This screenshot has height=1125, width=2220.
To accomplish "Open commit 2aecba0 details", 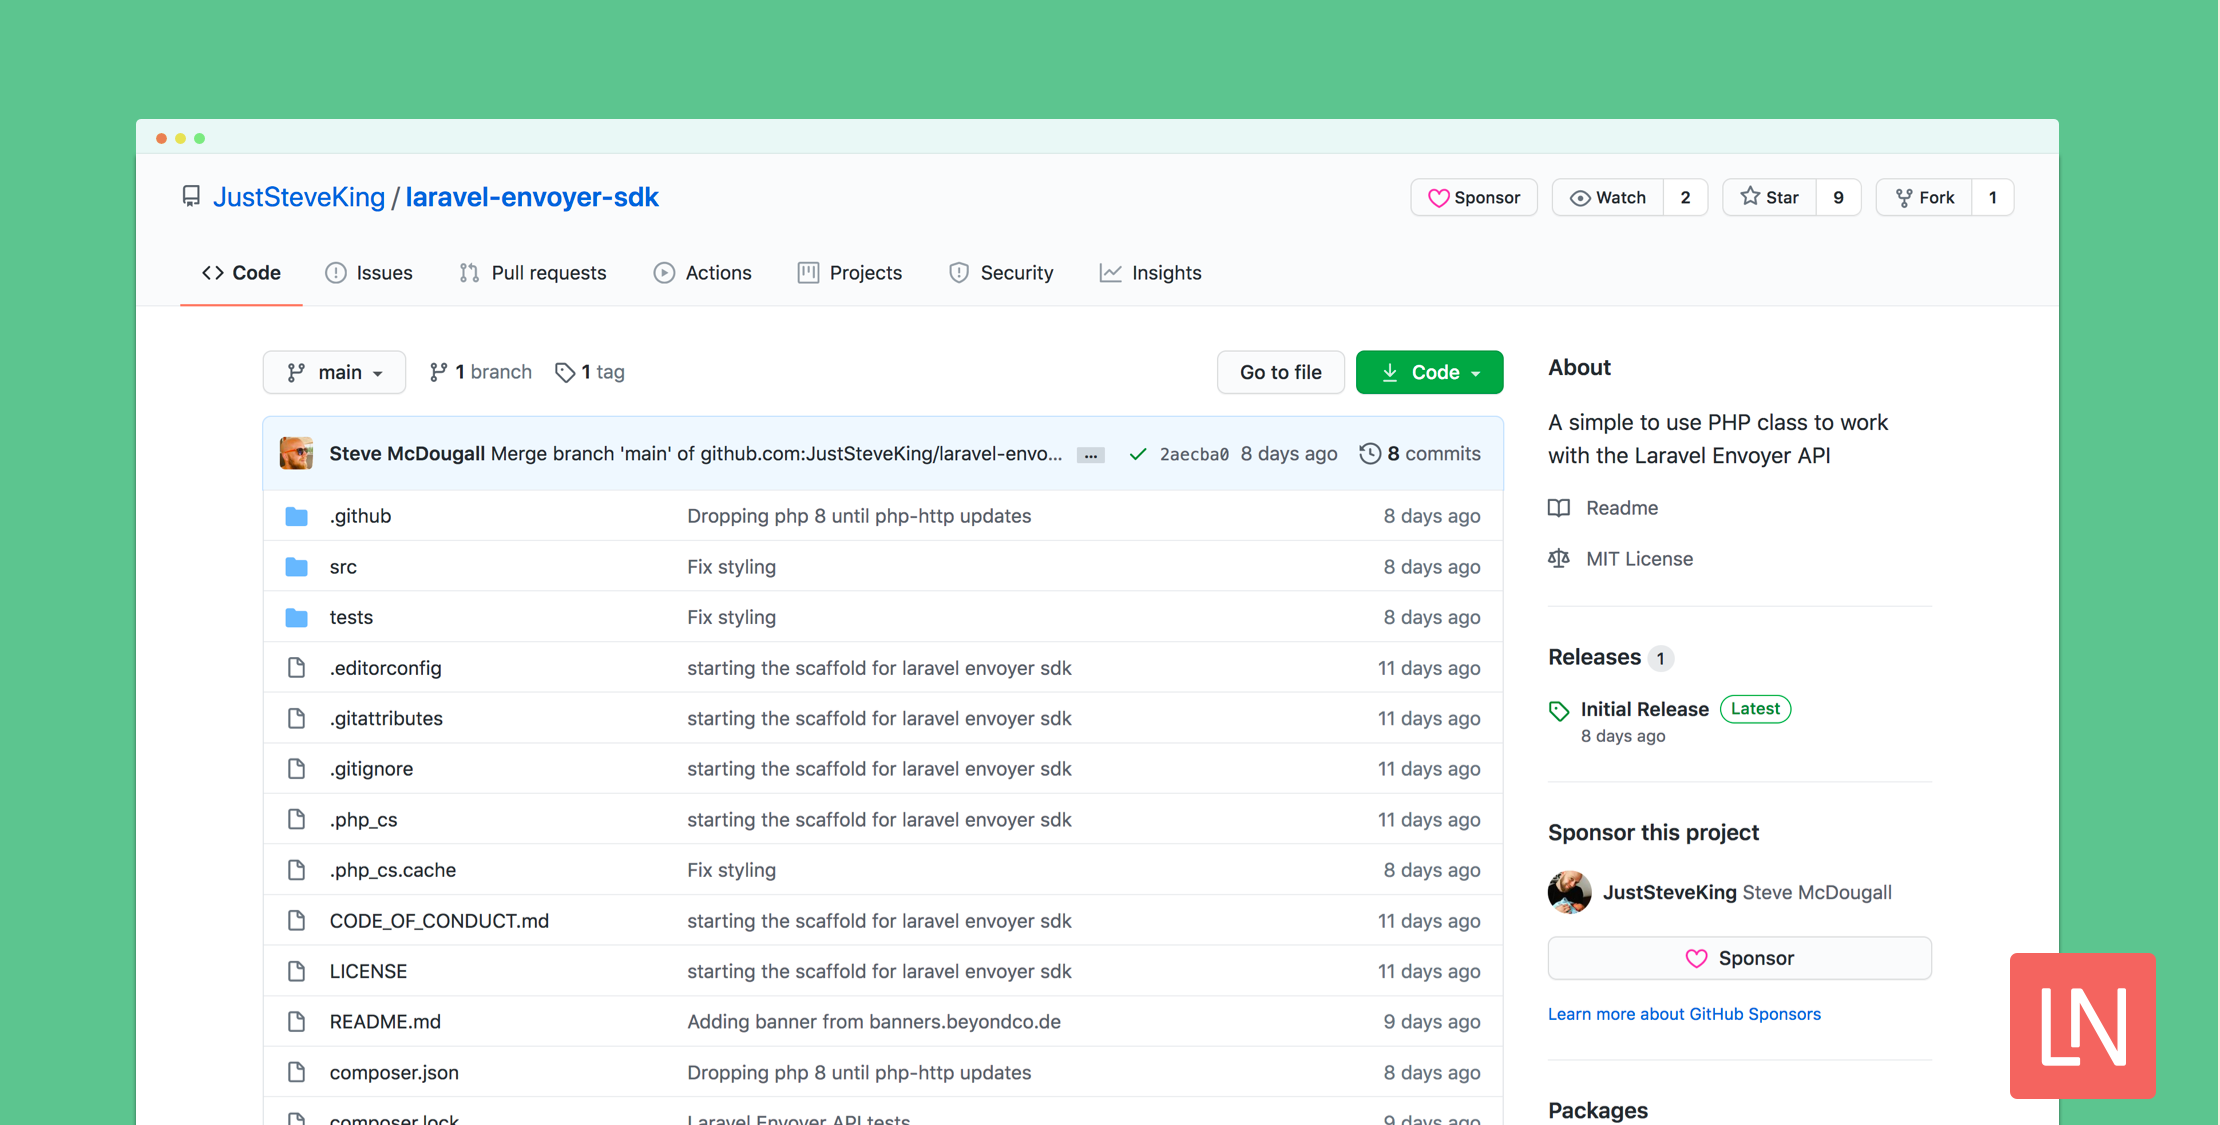I will (1194, 453).
